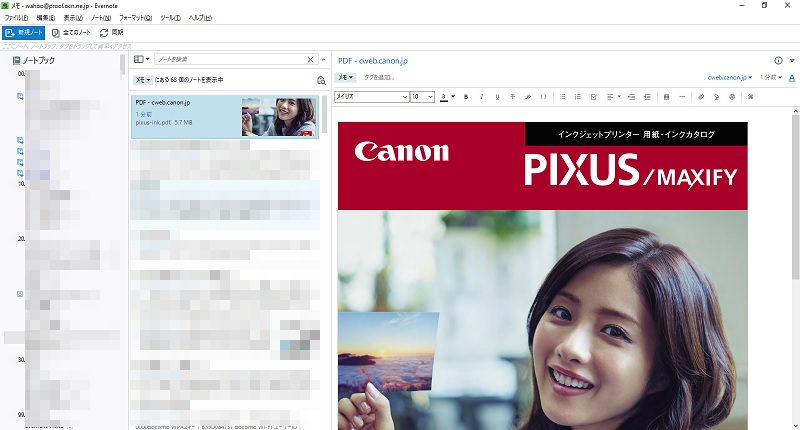Click the ノートを検索 search field
This screenshot has width=800, height=430.
click(232, 60)
